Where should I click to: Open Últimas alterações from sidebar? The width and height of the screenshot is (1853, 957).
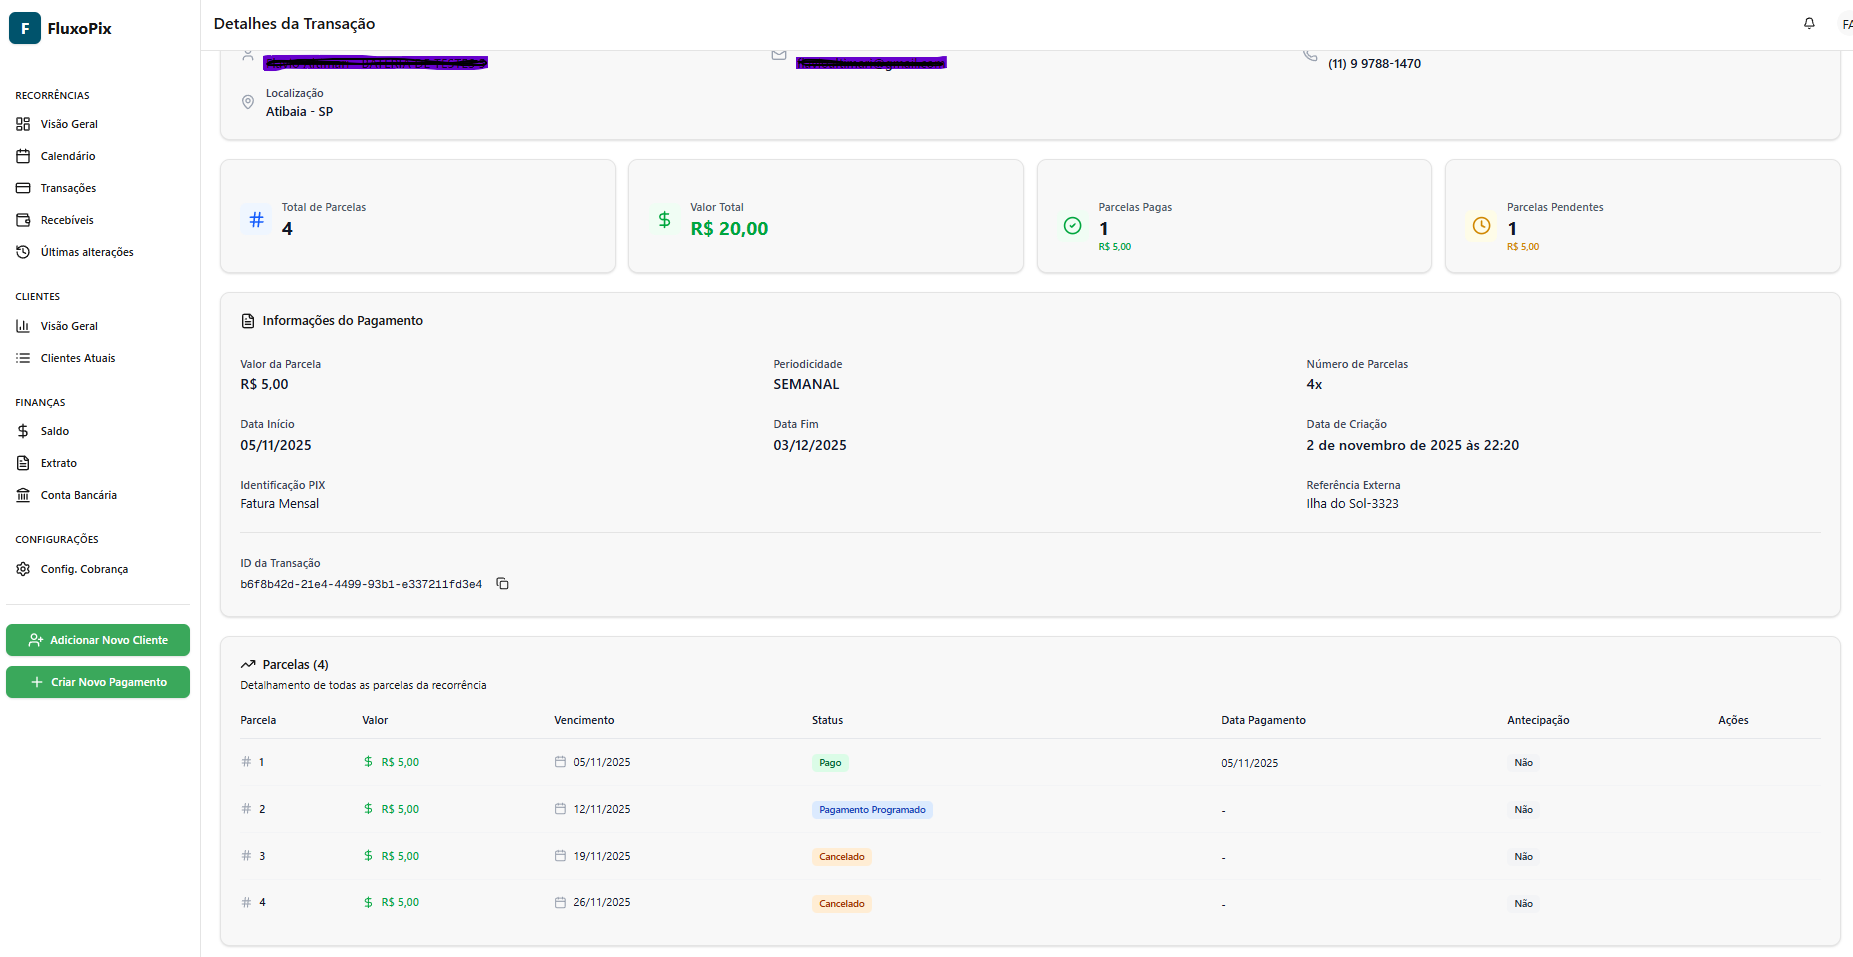(x=87, y=252)
